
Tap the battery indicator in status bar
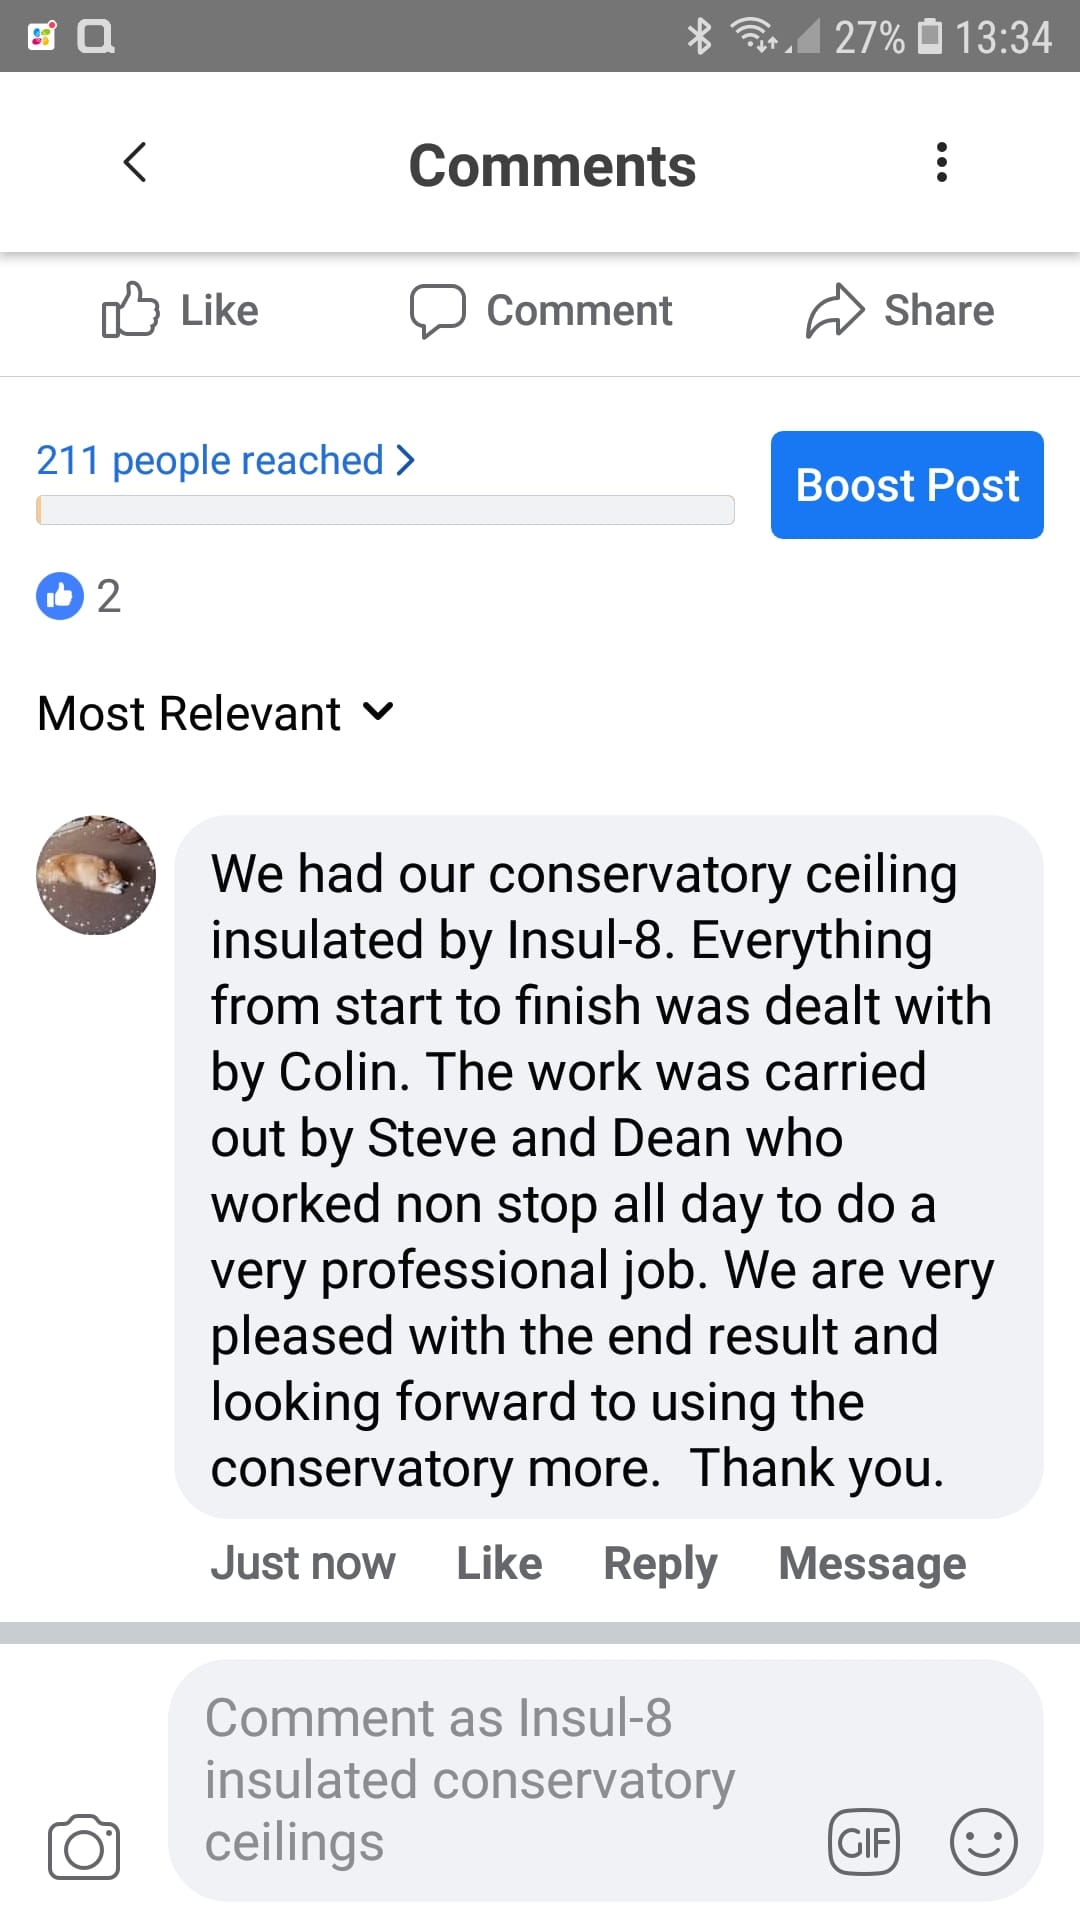930,37
